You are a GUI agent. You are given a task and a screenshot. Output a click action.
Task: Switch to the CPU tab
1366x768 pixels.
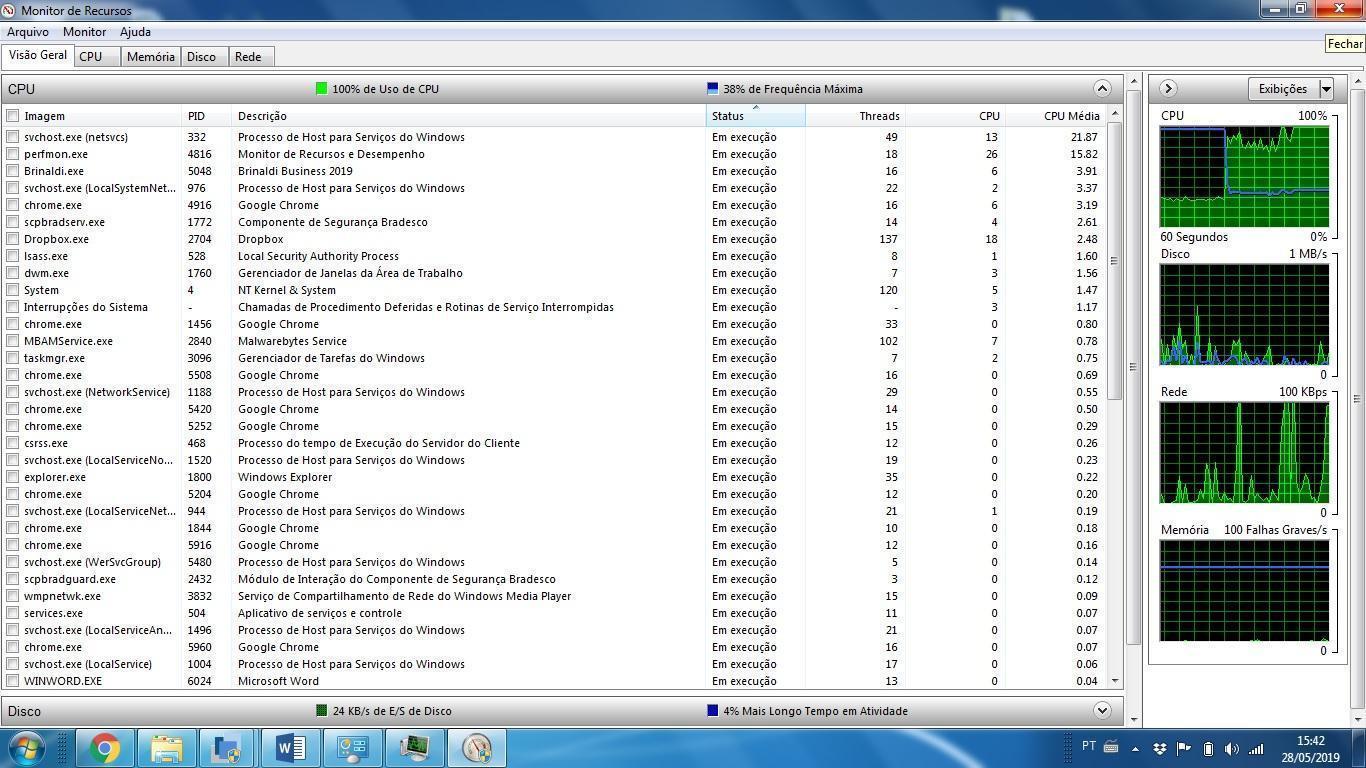[97, 57]
